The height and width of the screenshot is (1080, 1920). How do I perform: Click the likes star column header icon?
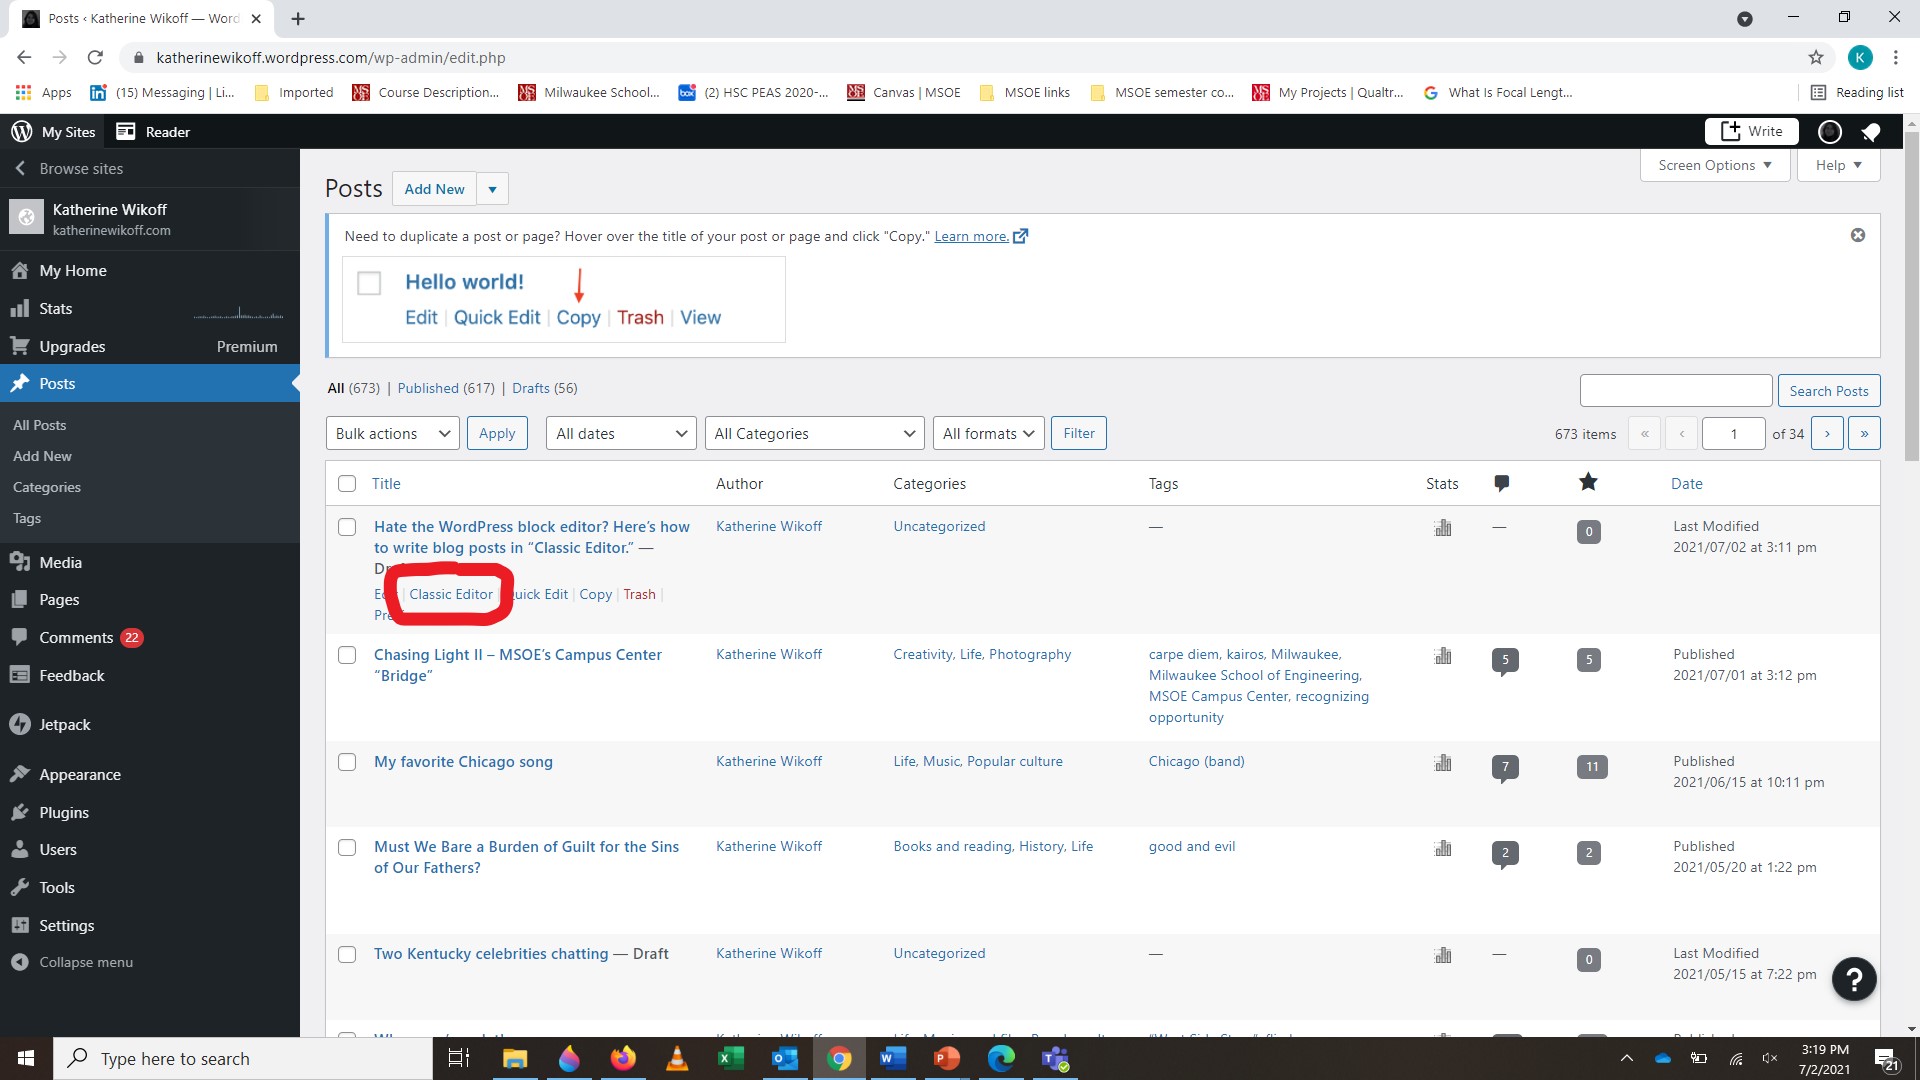(1588, 483)
